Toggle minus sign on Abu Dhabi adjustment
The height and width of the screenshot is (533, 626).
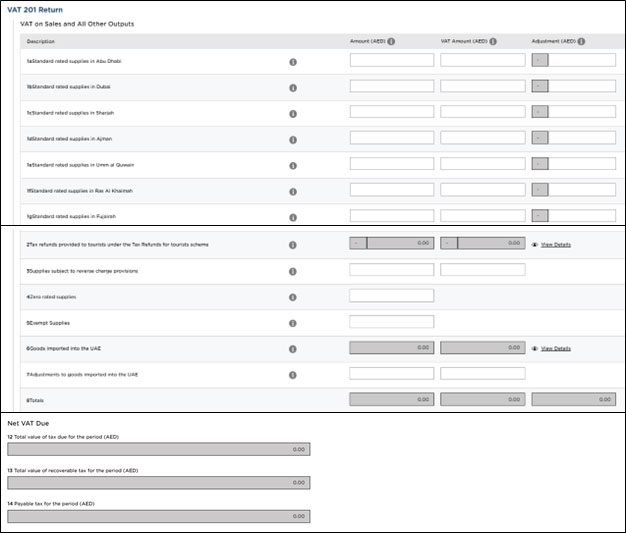540,60
